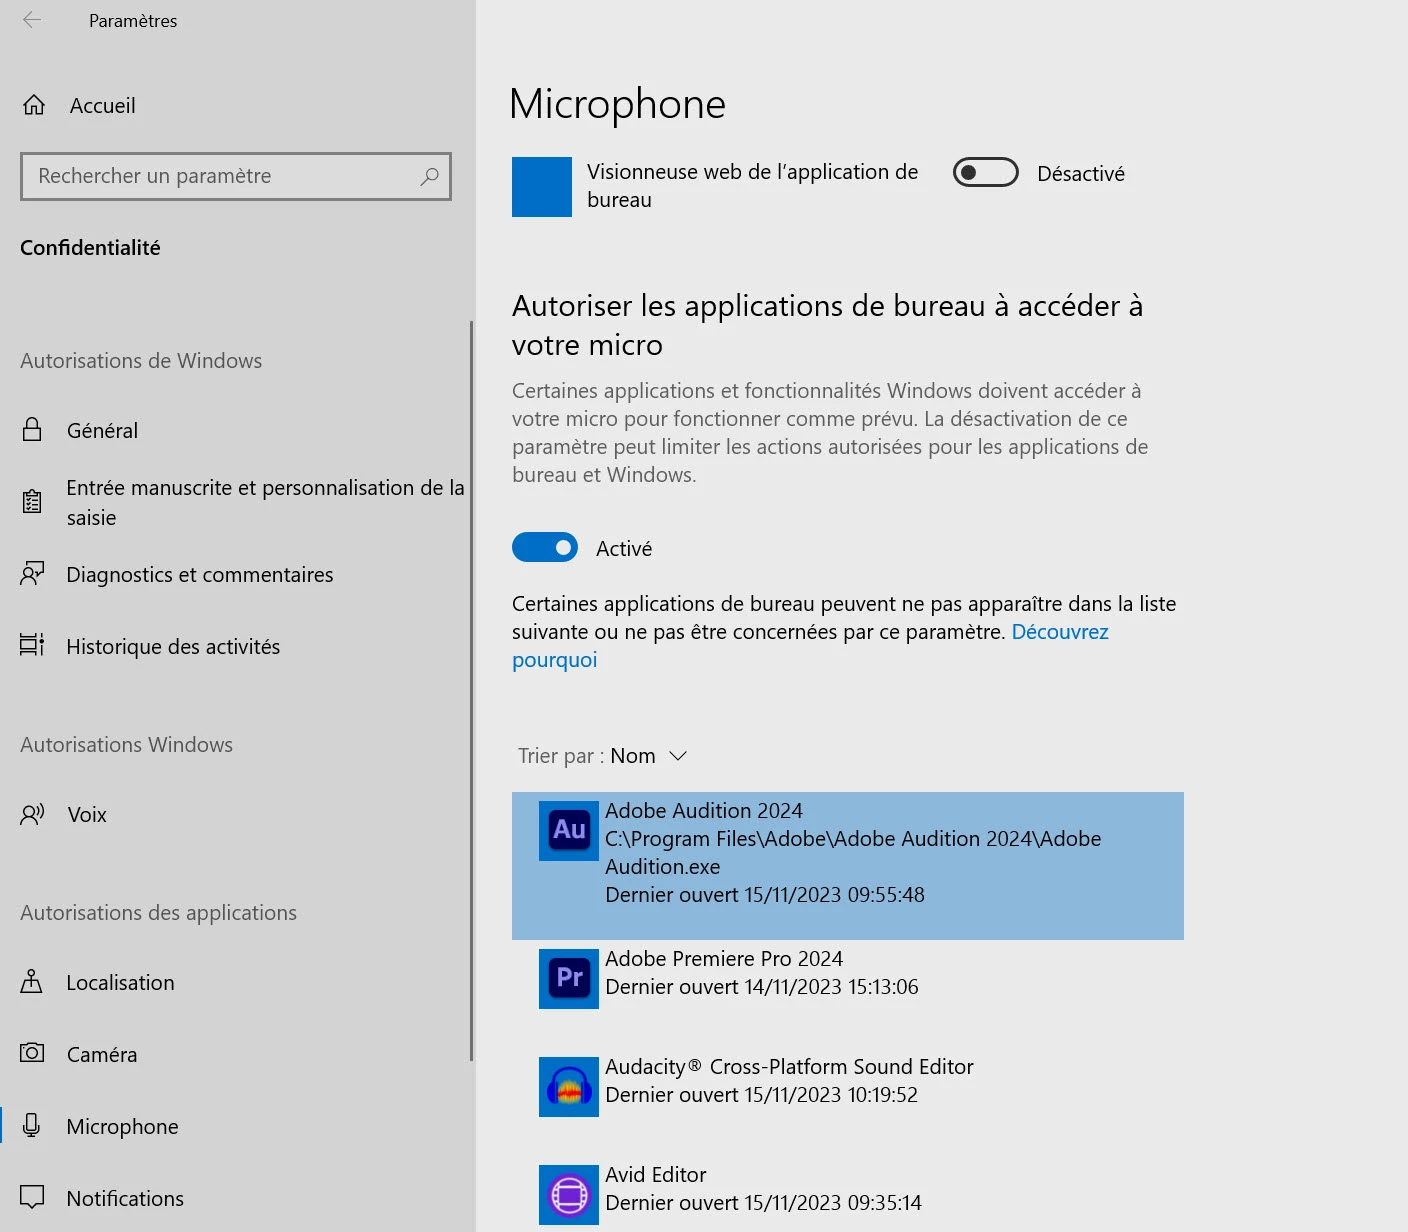This screenshot has height=1232, width=1408.
Task: Click the Microphone page heading
Action: (x=617, y=104)
